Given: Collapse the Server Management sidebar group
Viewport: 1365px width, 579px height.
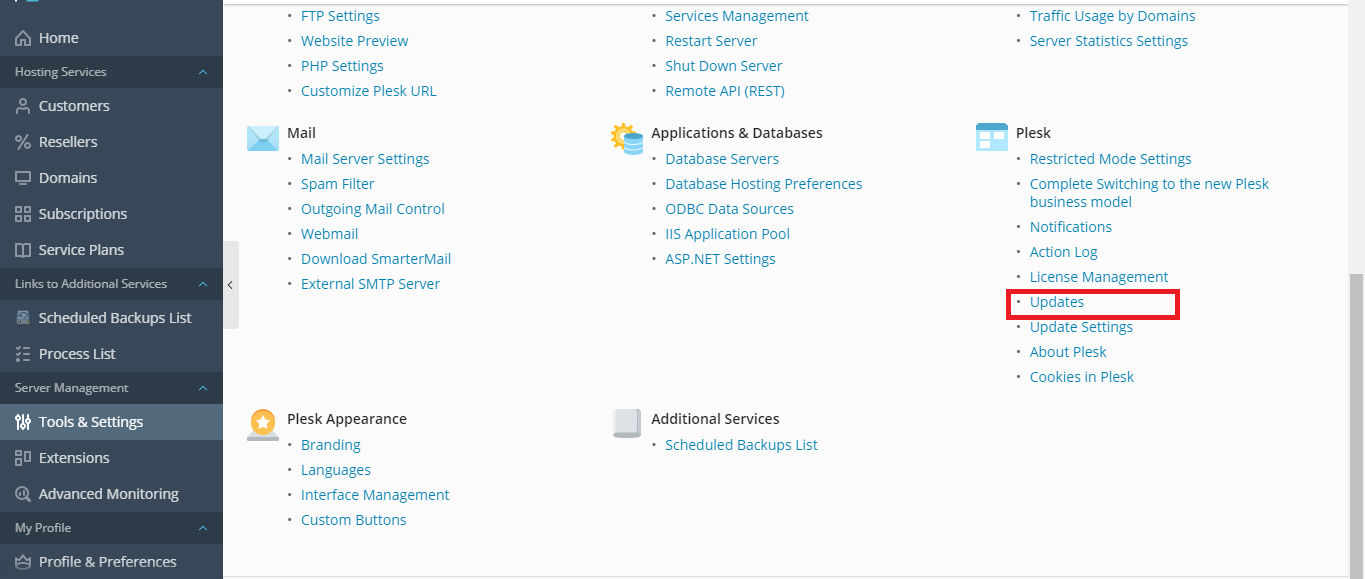Looking at the screenshot, I should (x=203, y=388).
